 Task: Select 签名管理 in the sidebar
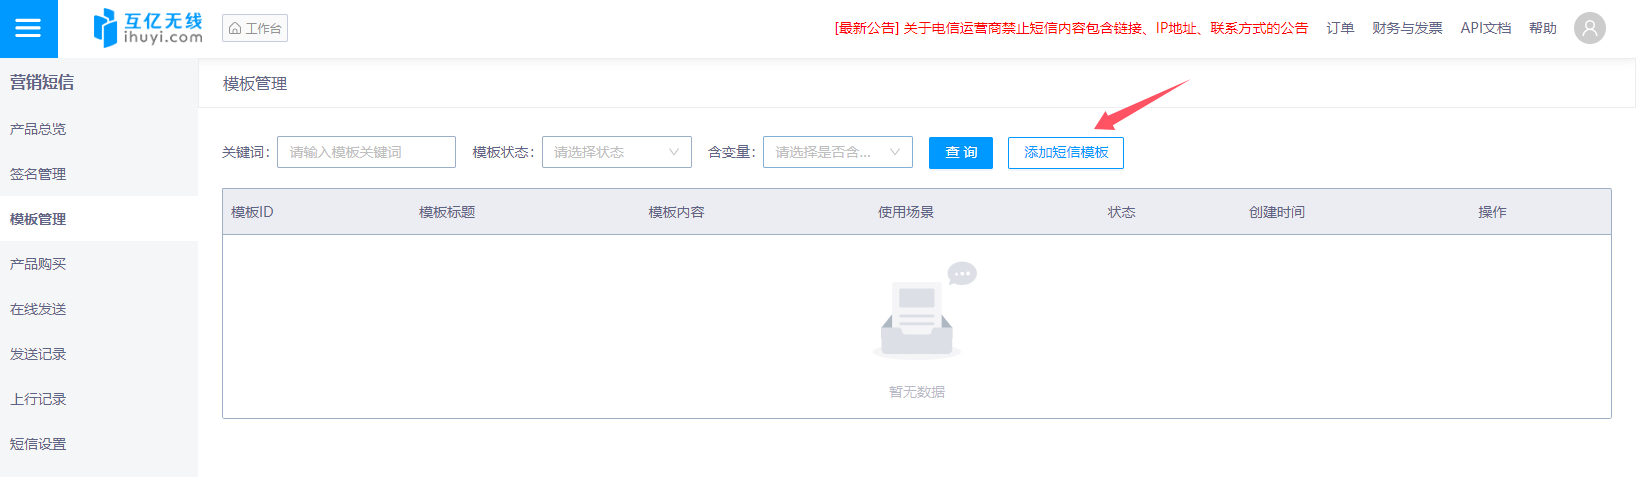click(38, 174)
